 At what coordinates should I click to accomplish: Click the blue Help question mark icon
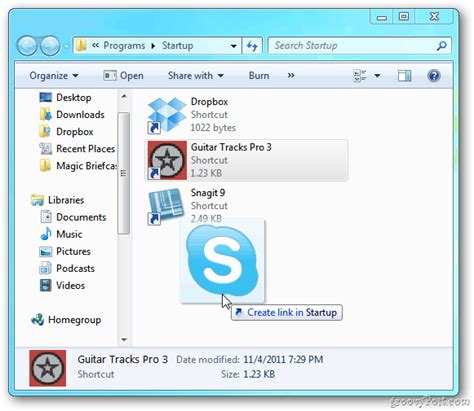click(x=434, y=76)
